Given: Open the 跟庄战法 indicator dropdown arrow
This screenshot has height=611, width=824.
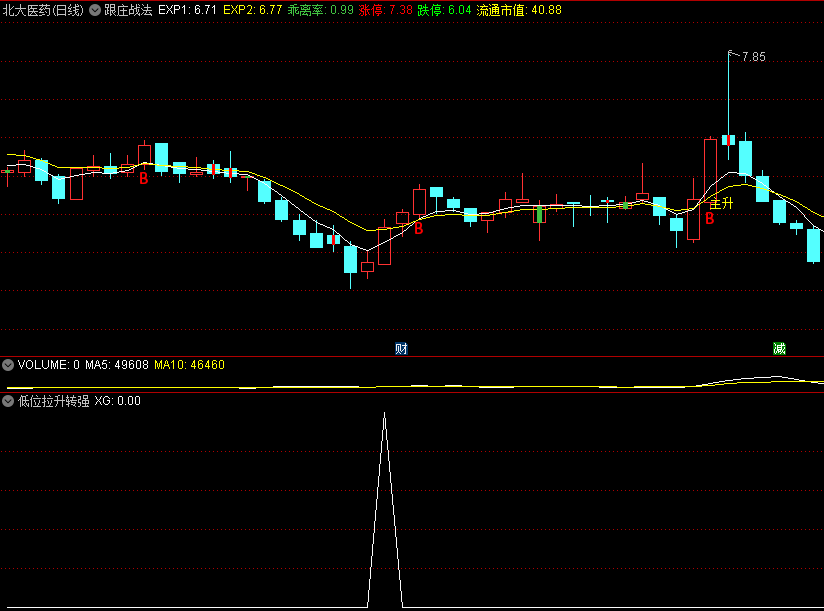Looking at the screenshot, I should click(x=95, y=10).
